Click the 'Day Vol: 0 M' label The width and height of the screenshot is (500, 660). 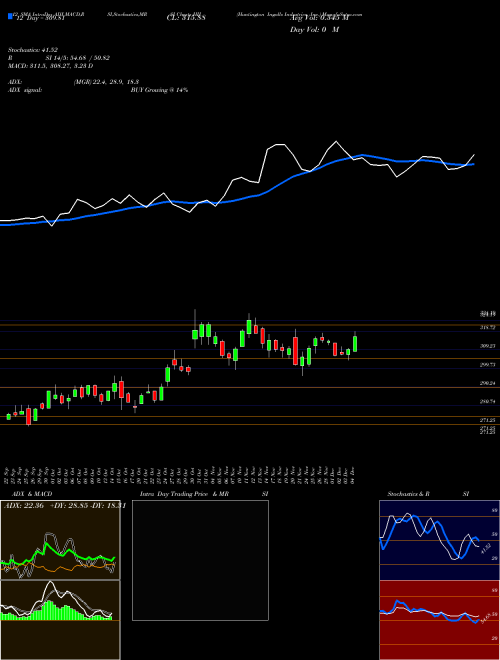(315, 30)
